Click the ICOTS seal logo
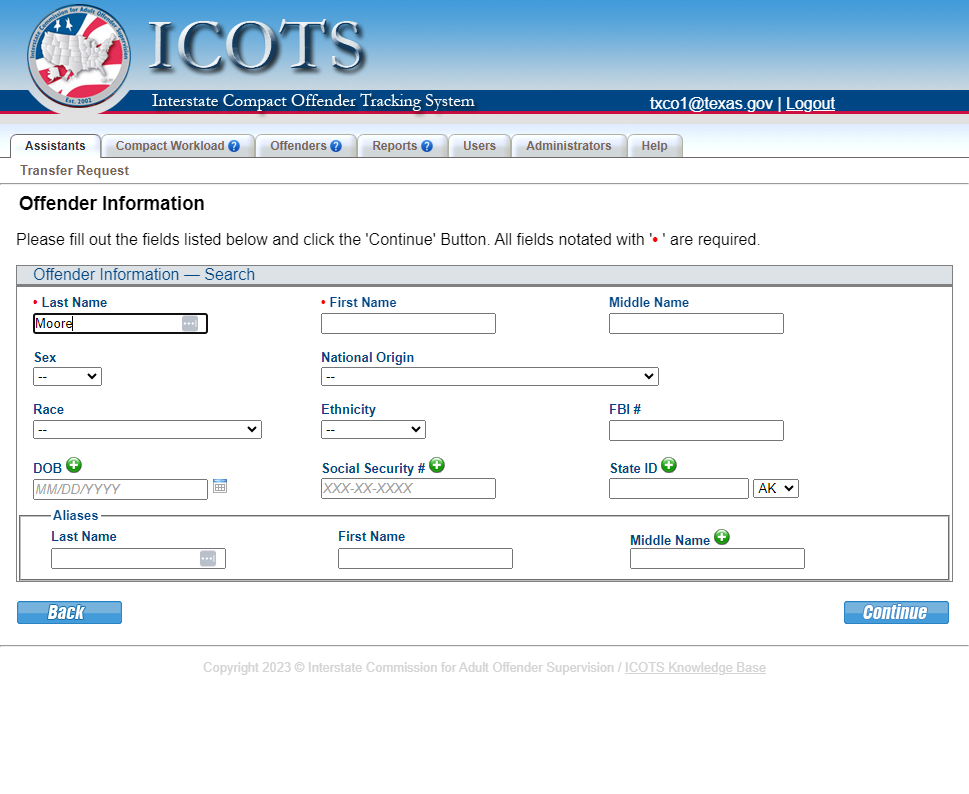 (78, 57)
